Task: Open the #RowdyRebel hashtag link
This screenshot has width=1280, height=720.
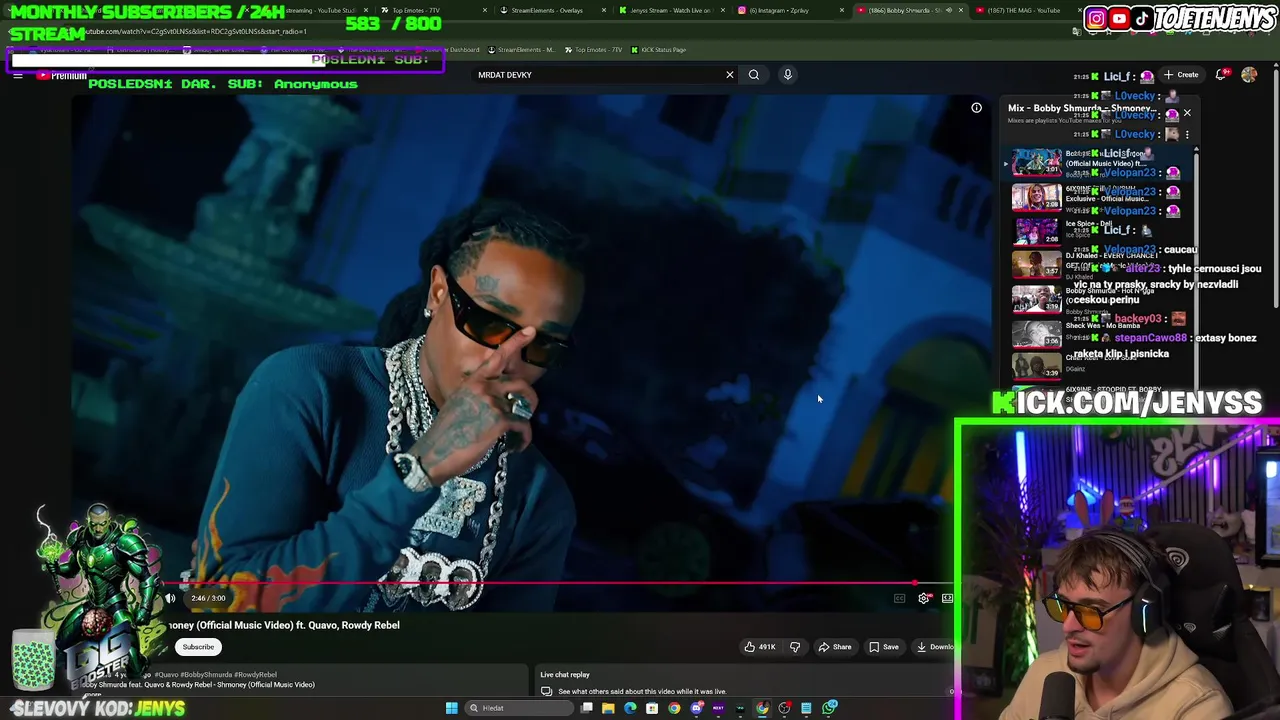Action: [255, 675]
